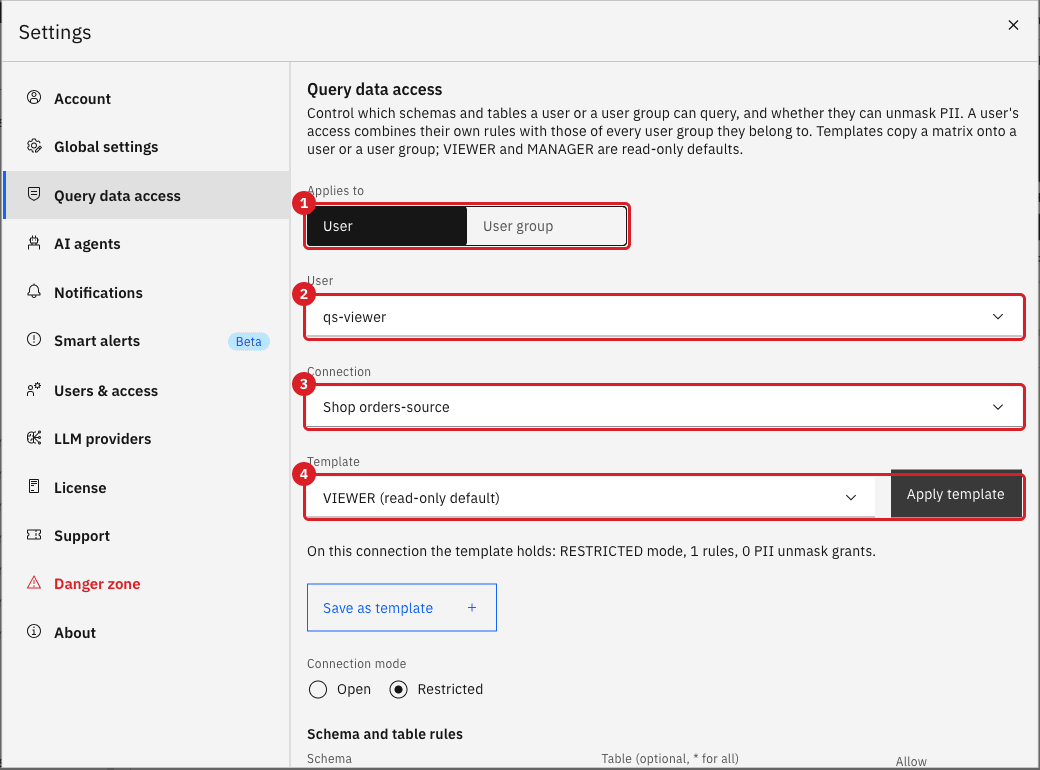The height and width of the screenshot is (770, 1040).
Task: Switch Applies to toggle to User group
Action: pos(547,226)
